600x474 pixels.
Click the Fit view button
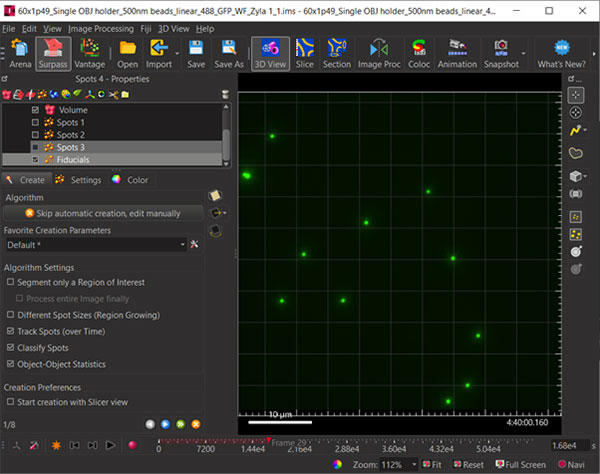tap(432, 465)
